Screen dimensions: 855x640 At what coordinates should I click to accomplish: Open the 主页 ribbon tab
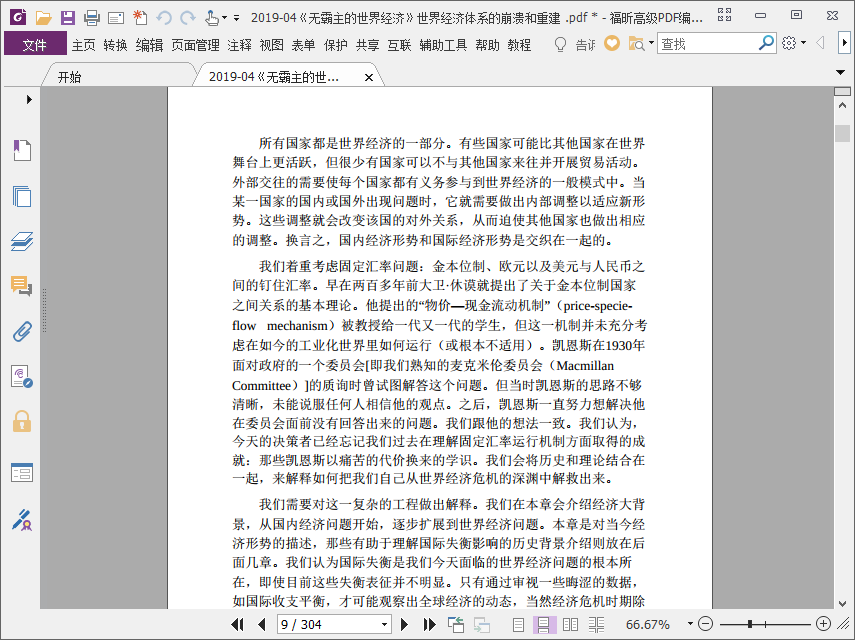coord(83,45)
